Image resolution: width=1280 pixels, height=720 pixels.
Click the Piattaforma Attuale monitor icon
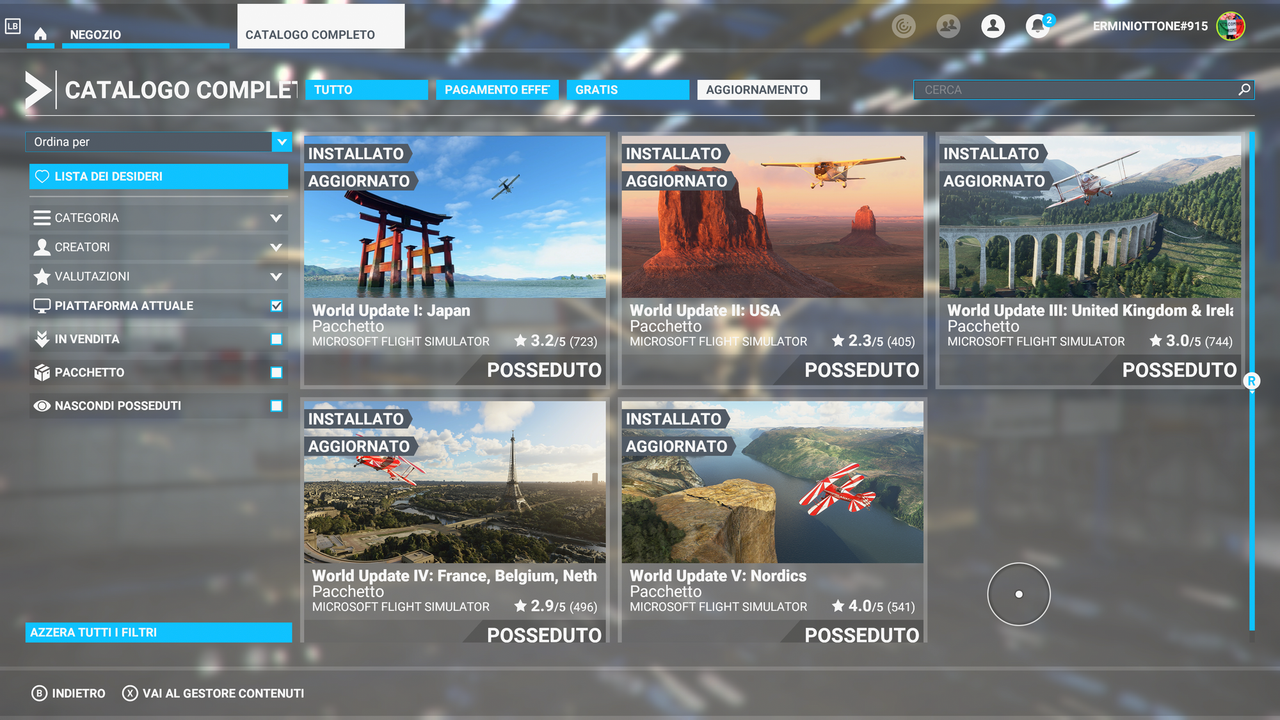coord(42,306)
